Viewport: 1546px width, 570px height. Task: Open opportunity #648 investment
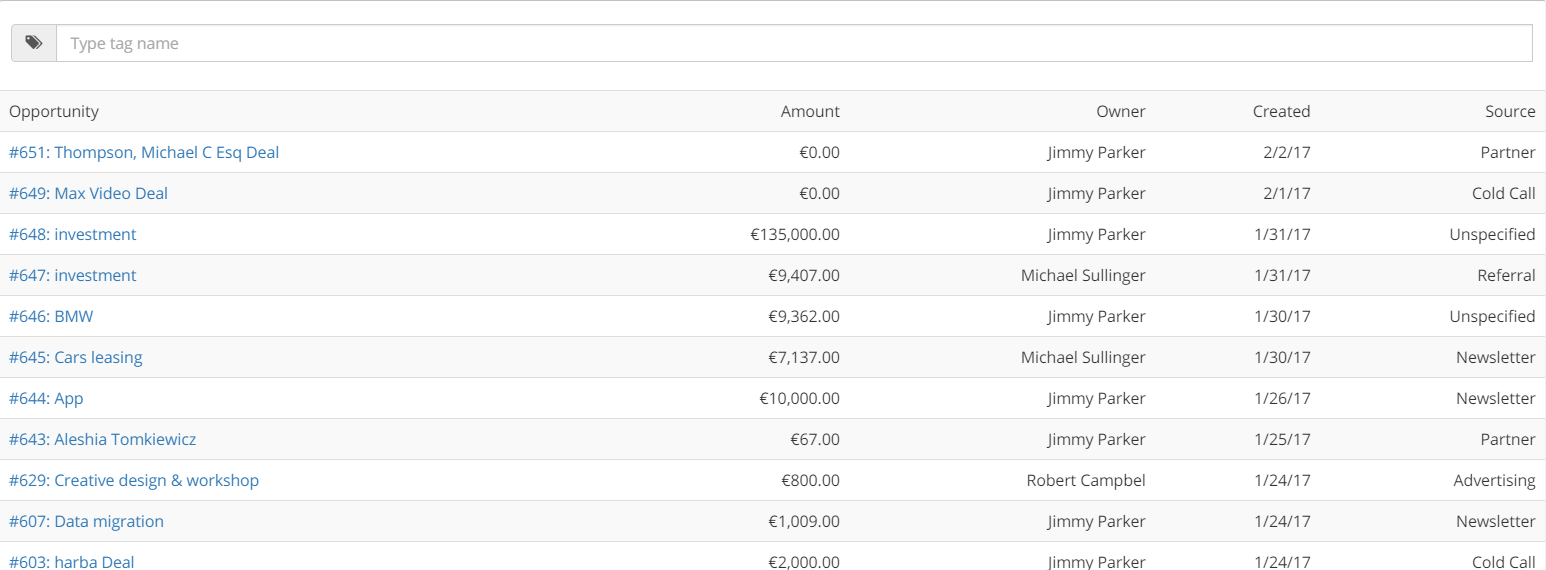coord(72,234)
